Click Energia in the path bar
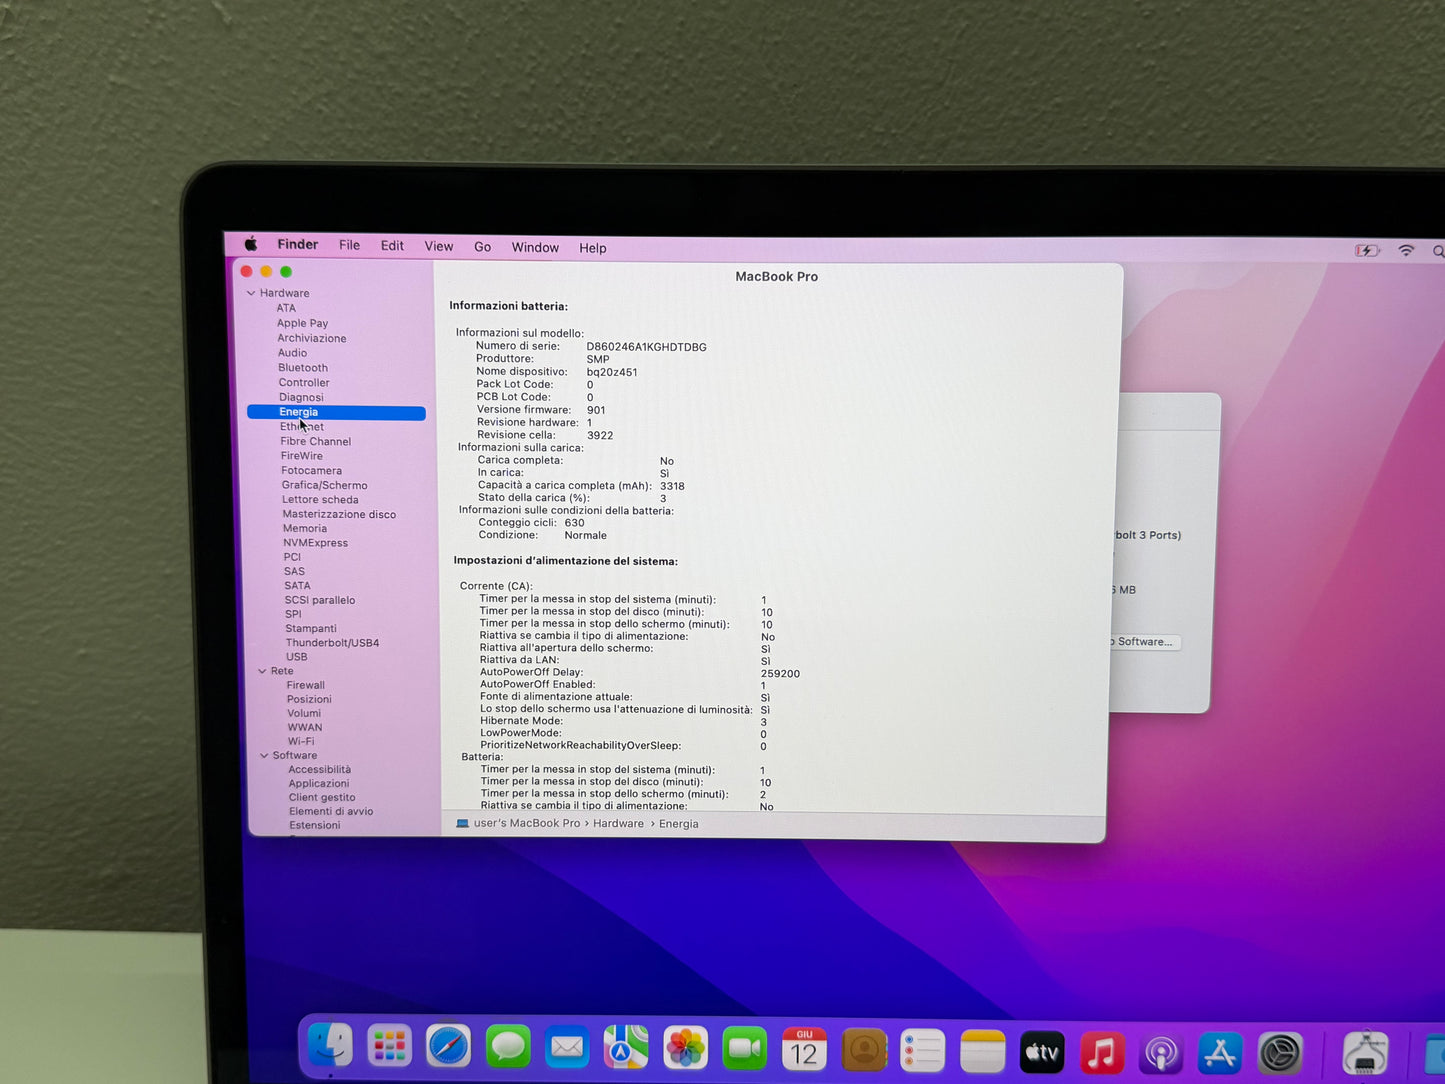This screenshot has height=1084, width=1445. pyautogui.click(x=678, y=824)
